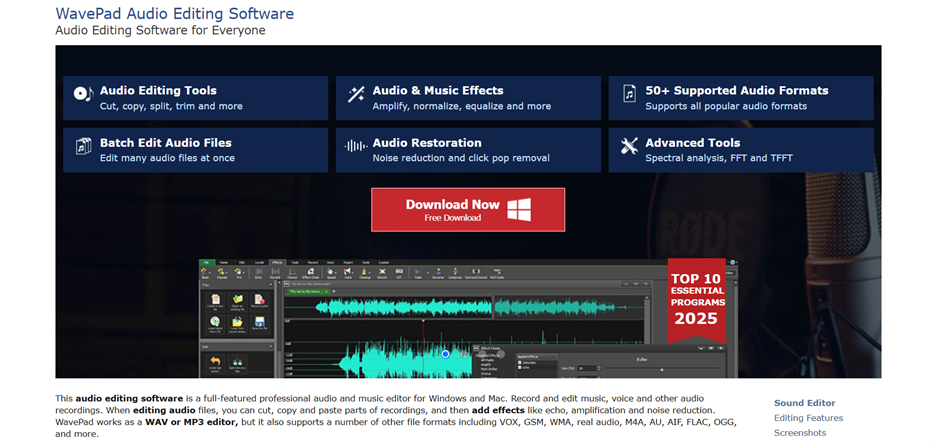936x442 pixels.
Task: Click the Advanced Tools wrench icon
Action: pyautogui.click(x=629, y=146)
